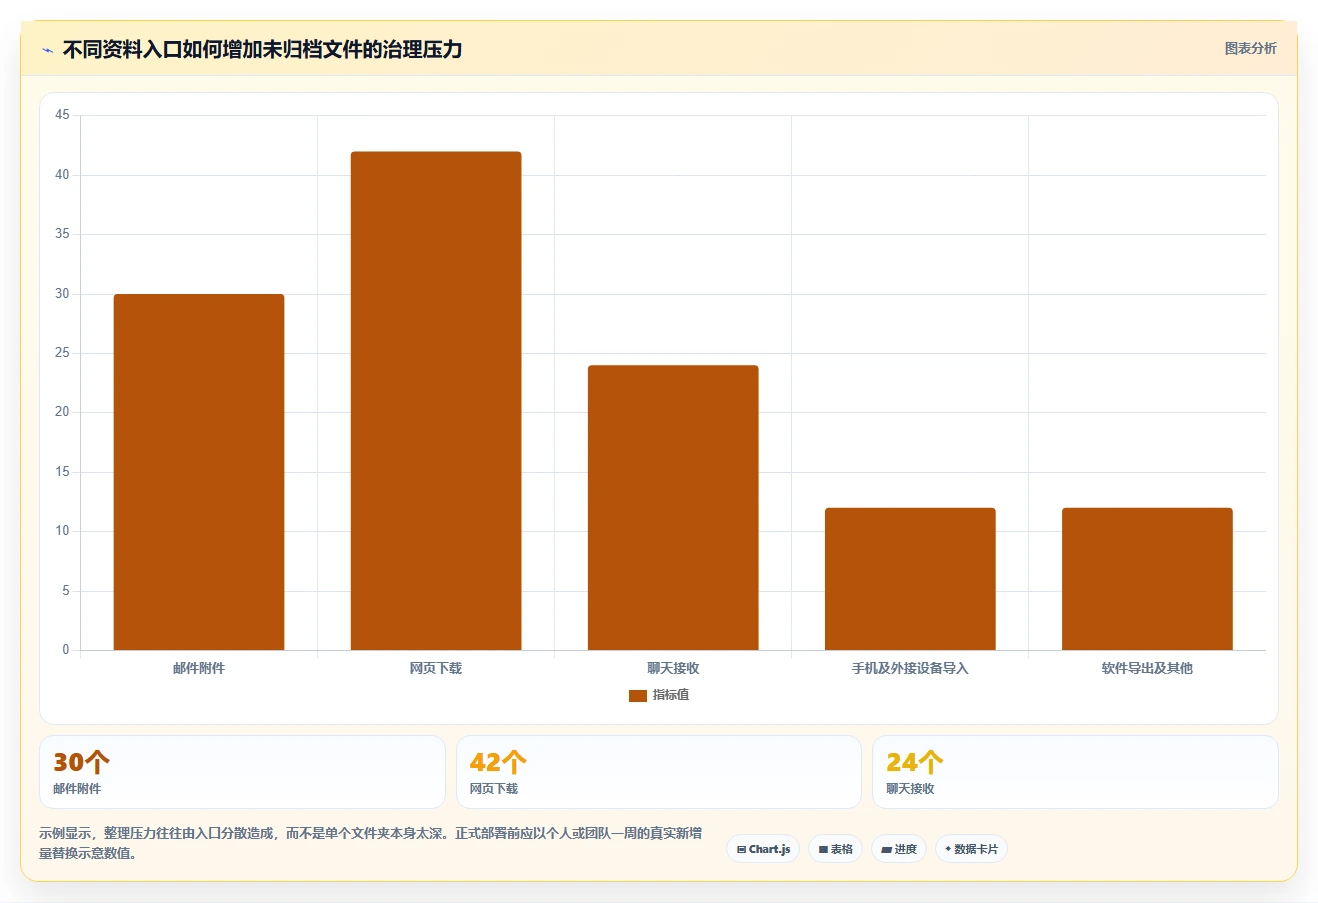Viewport: 1318px width, 903px height.
Task: Click the 邮件附件 bar in chart
Action: pyautogui.click(x=199, y=472)
